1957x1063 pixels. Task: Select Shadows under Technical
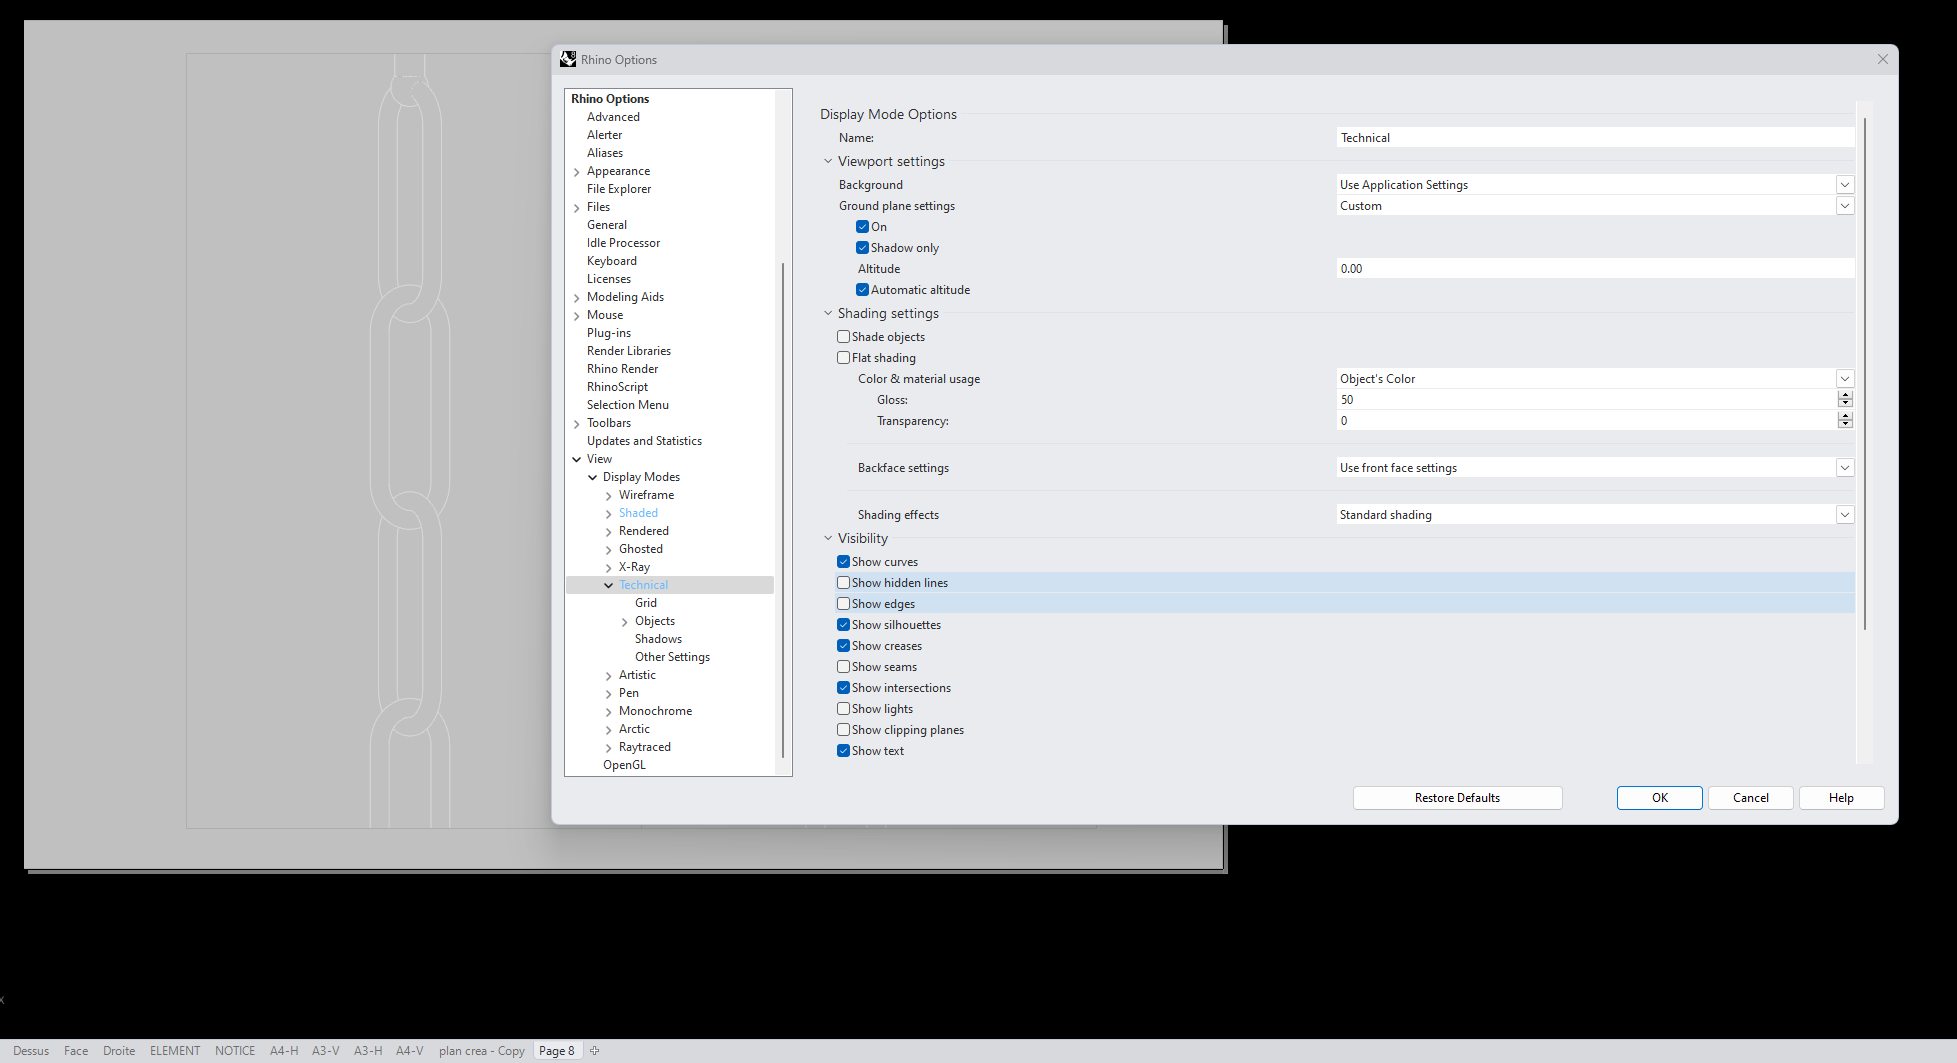pyautogui.click(x=658, y=639)
